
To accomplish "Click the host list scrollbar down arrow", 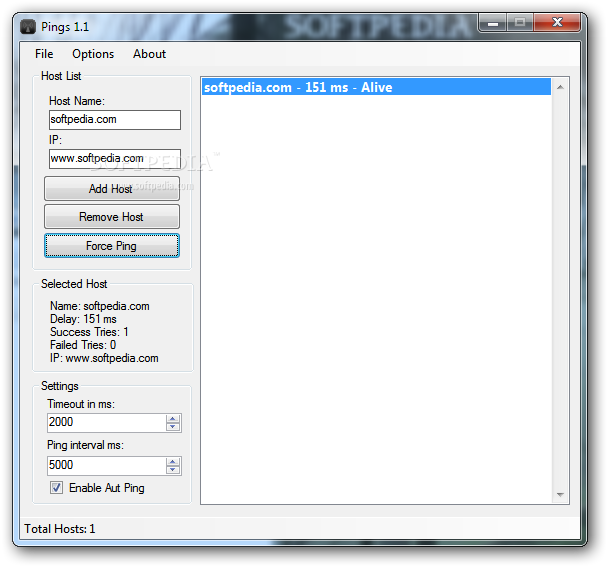I will pyautogui.click(x=560, y=494).
